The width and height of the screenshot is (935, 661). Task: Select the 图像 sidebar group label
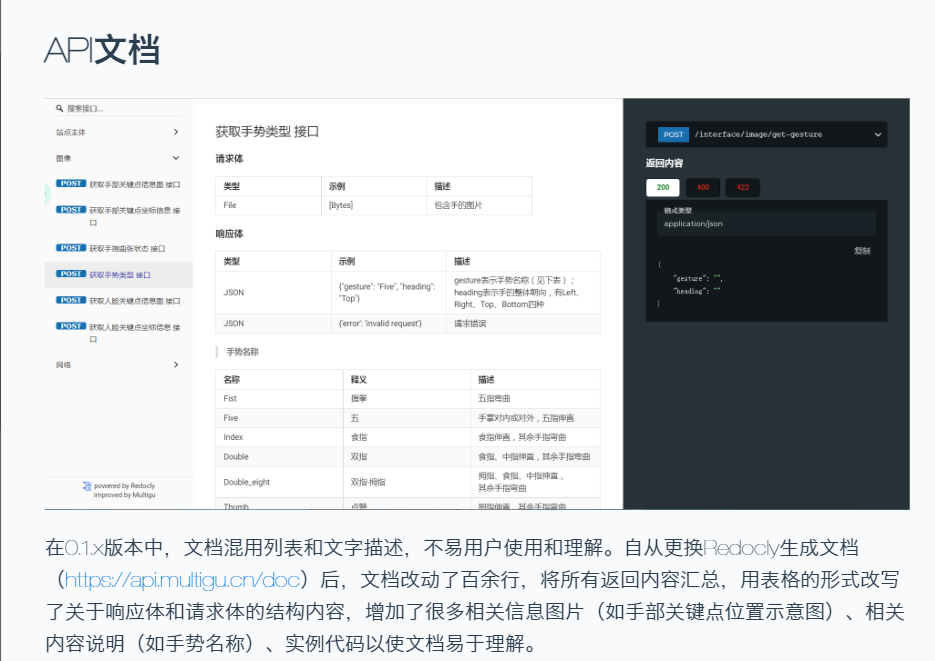pos(63,159)
